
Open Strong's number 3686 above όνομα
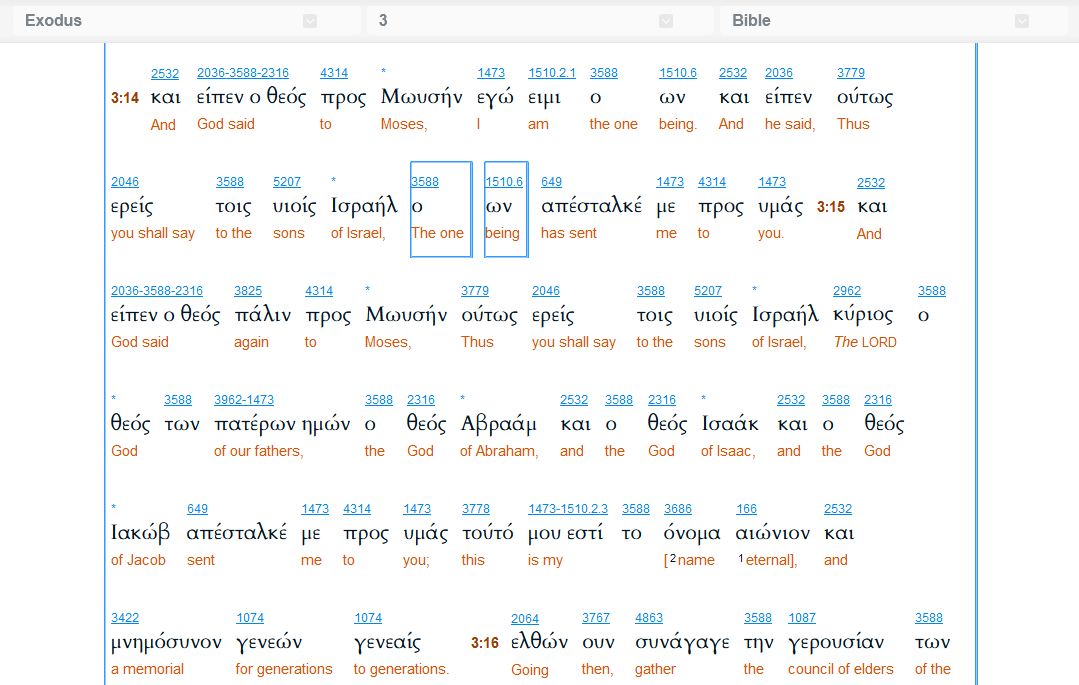click(x=678, y=509)
